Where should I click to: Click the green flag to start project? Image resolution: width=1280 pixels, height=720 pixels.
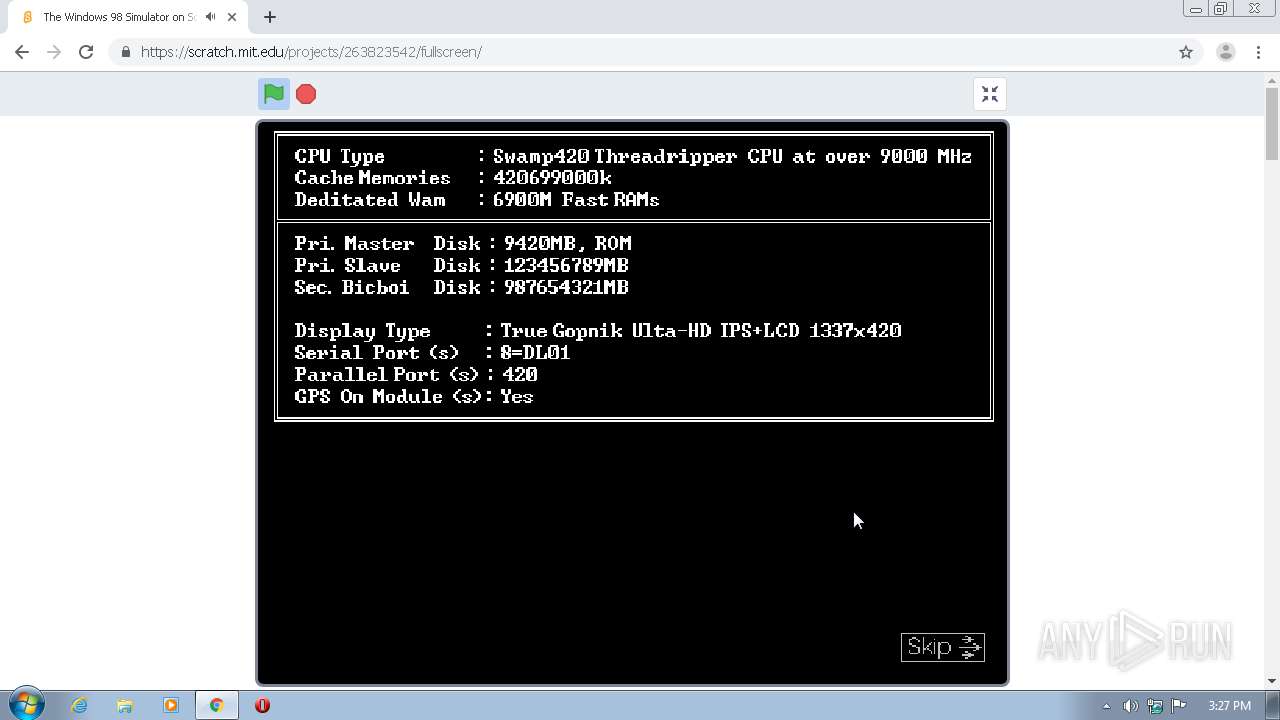click(x=274, y=94)
